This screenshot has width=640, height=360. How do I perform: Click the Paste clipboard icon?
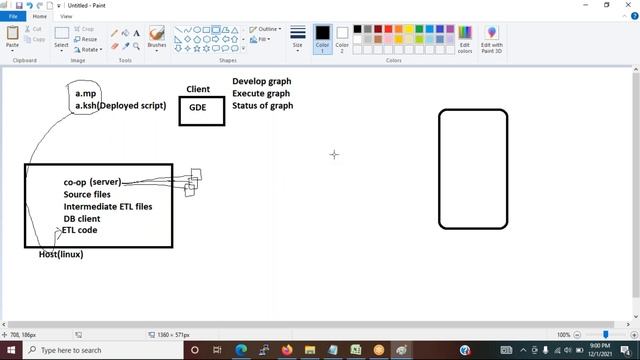pos(12,33)
